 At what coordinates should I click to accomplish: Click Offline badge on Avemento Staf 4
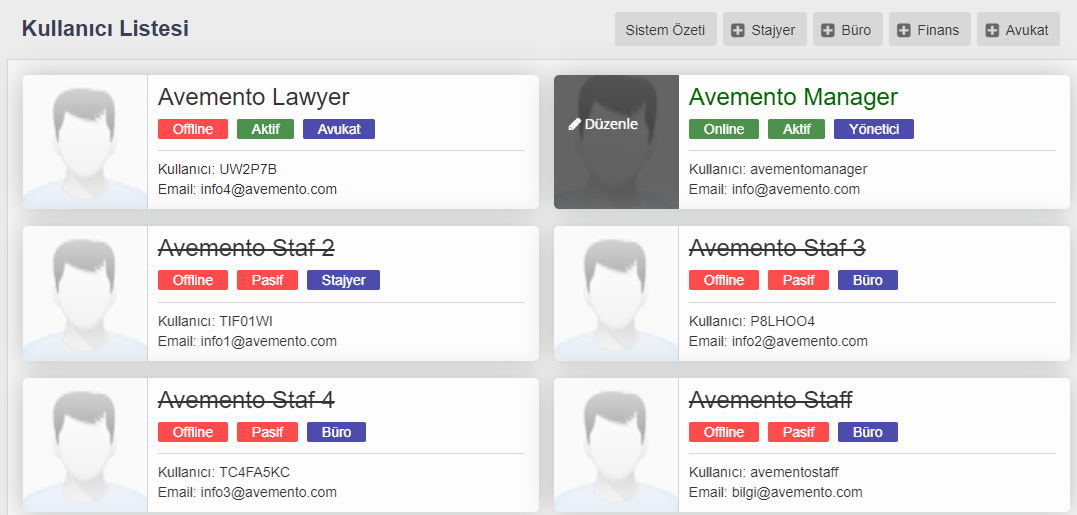coord(193,432)
